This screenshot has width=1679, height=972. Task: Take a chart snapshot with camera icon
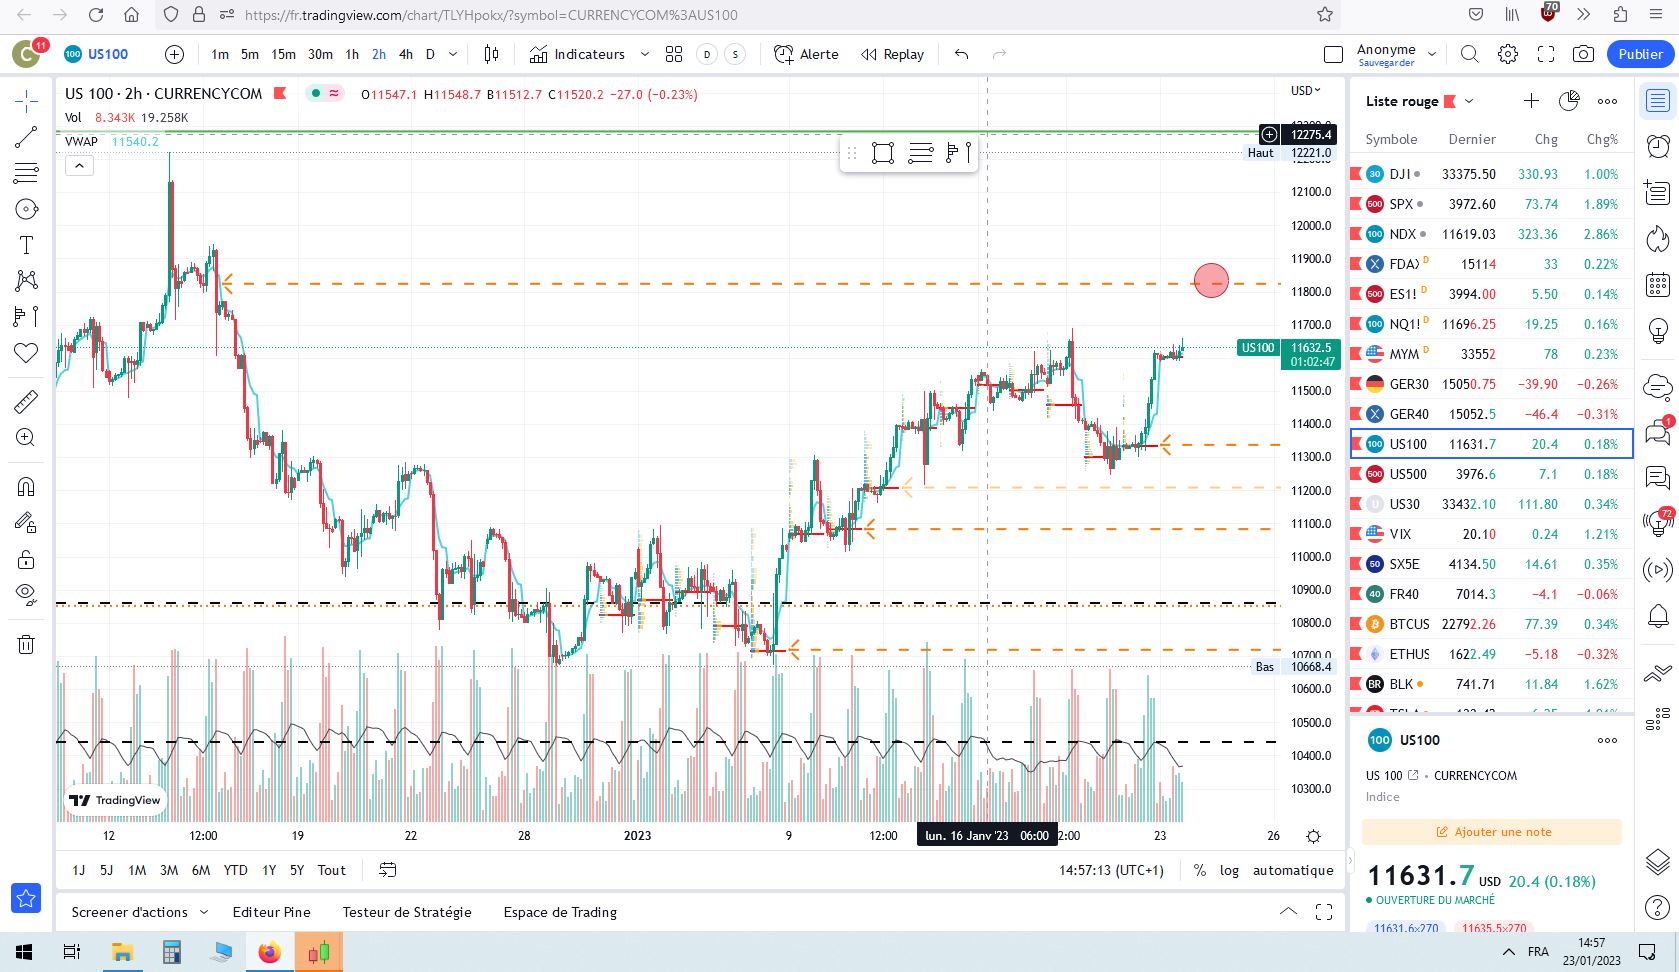click(x=1583, y=54)
